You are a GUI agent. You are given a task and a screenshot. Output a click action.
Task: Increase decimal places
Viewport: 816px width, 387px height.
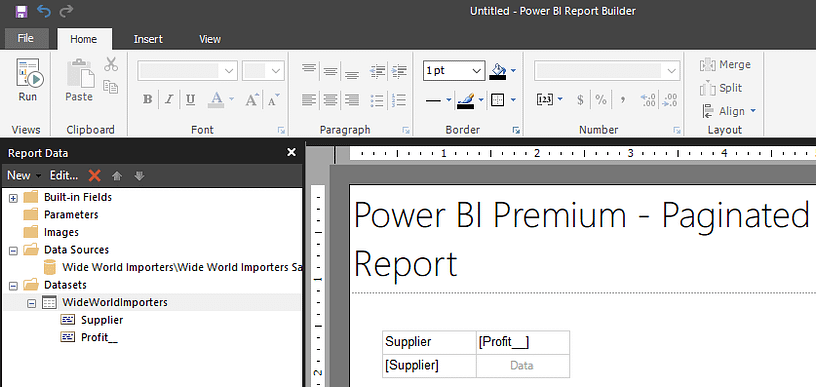[648, 99]
